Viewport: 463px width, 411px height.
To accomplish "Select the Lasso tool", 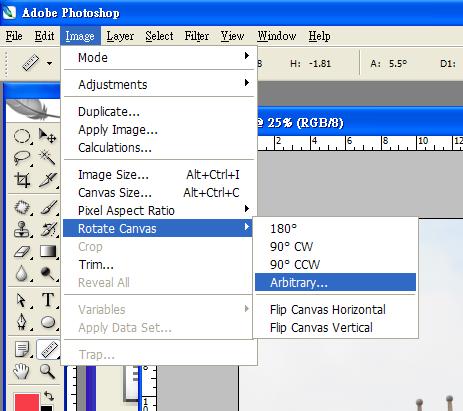I will pos(22,158).
